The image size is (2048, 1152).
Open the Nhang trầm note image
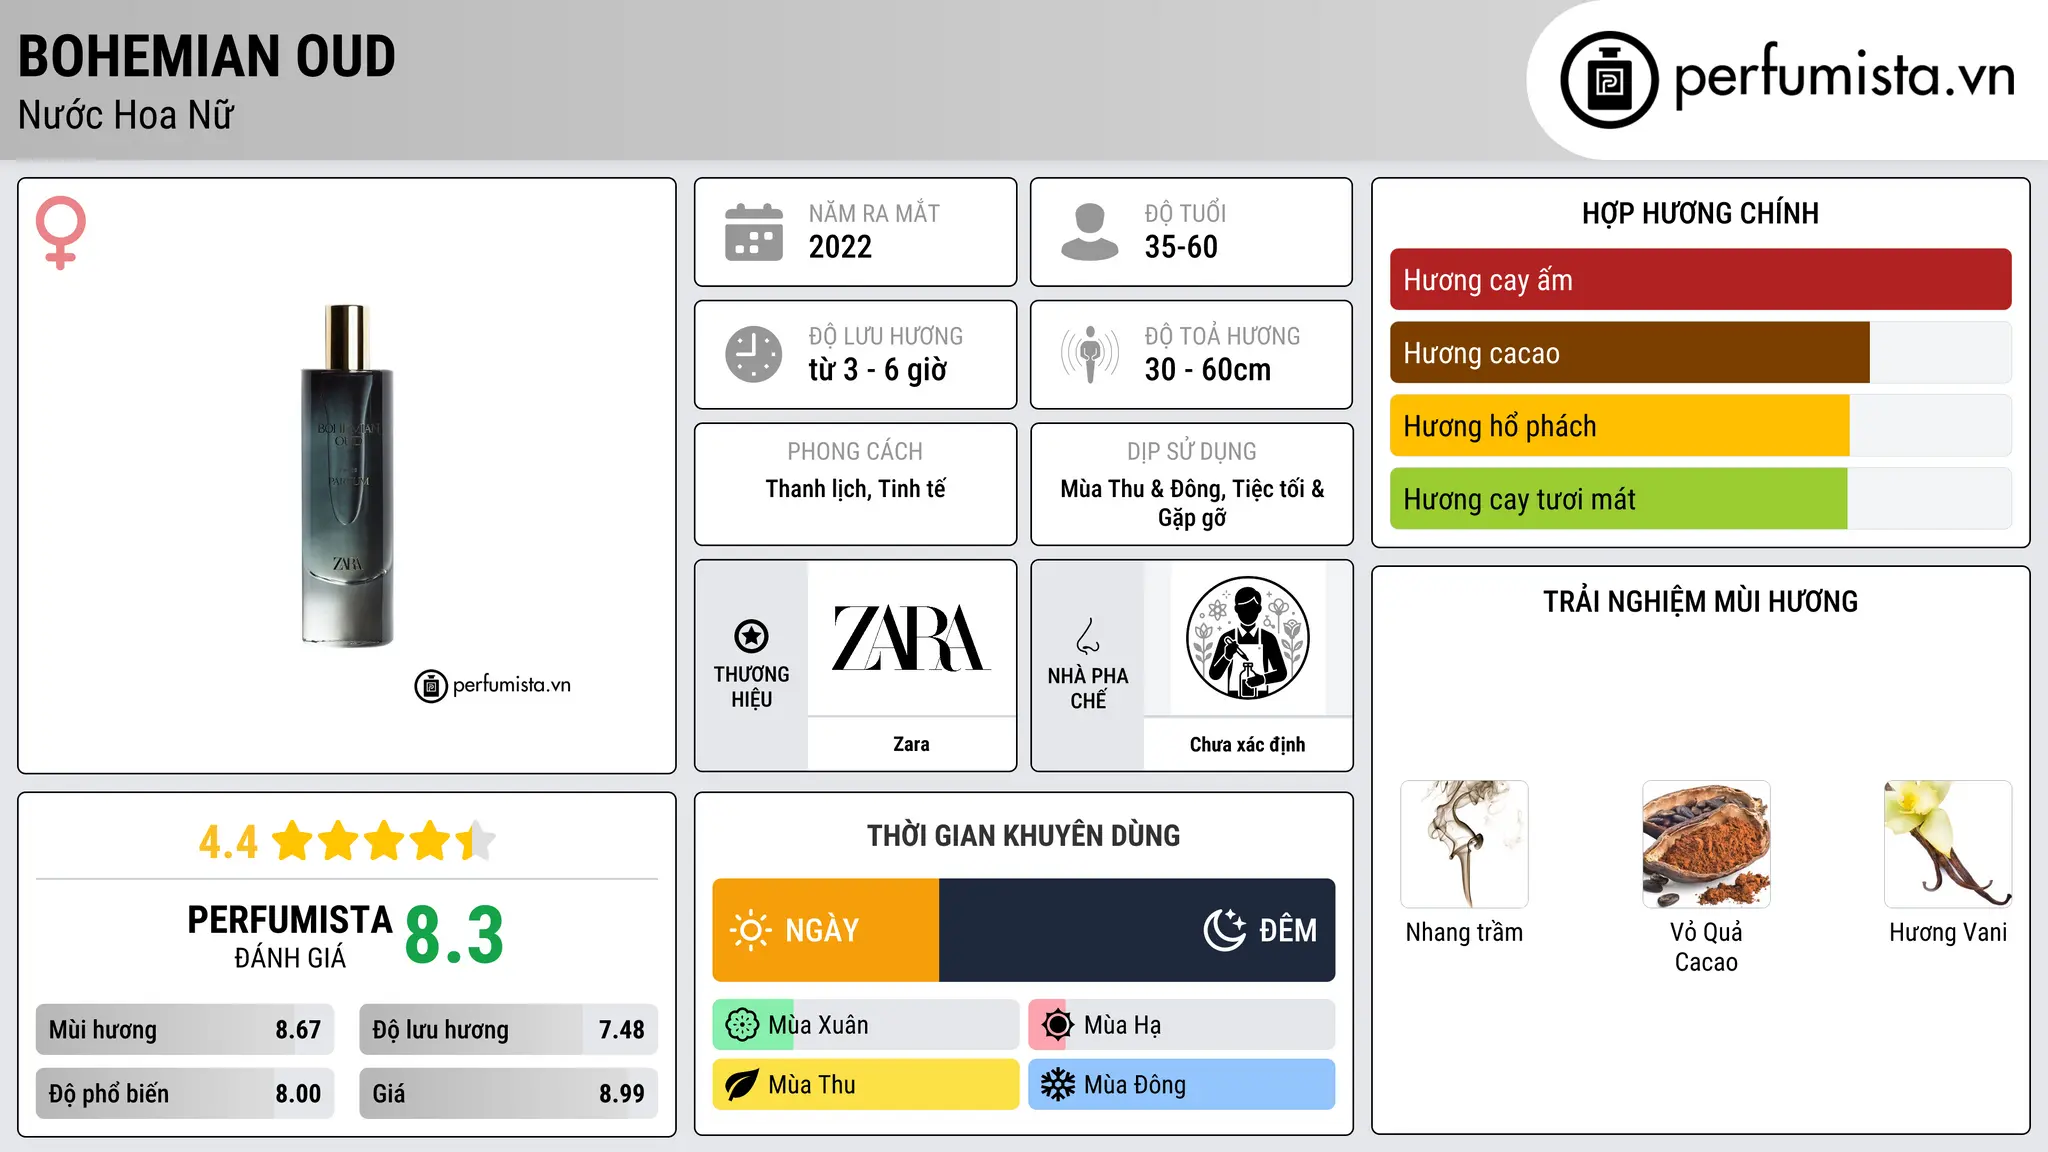coord(1465,844)
